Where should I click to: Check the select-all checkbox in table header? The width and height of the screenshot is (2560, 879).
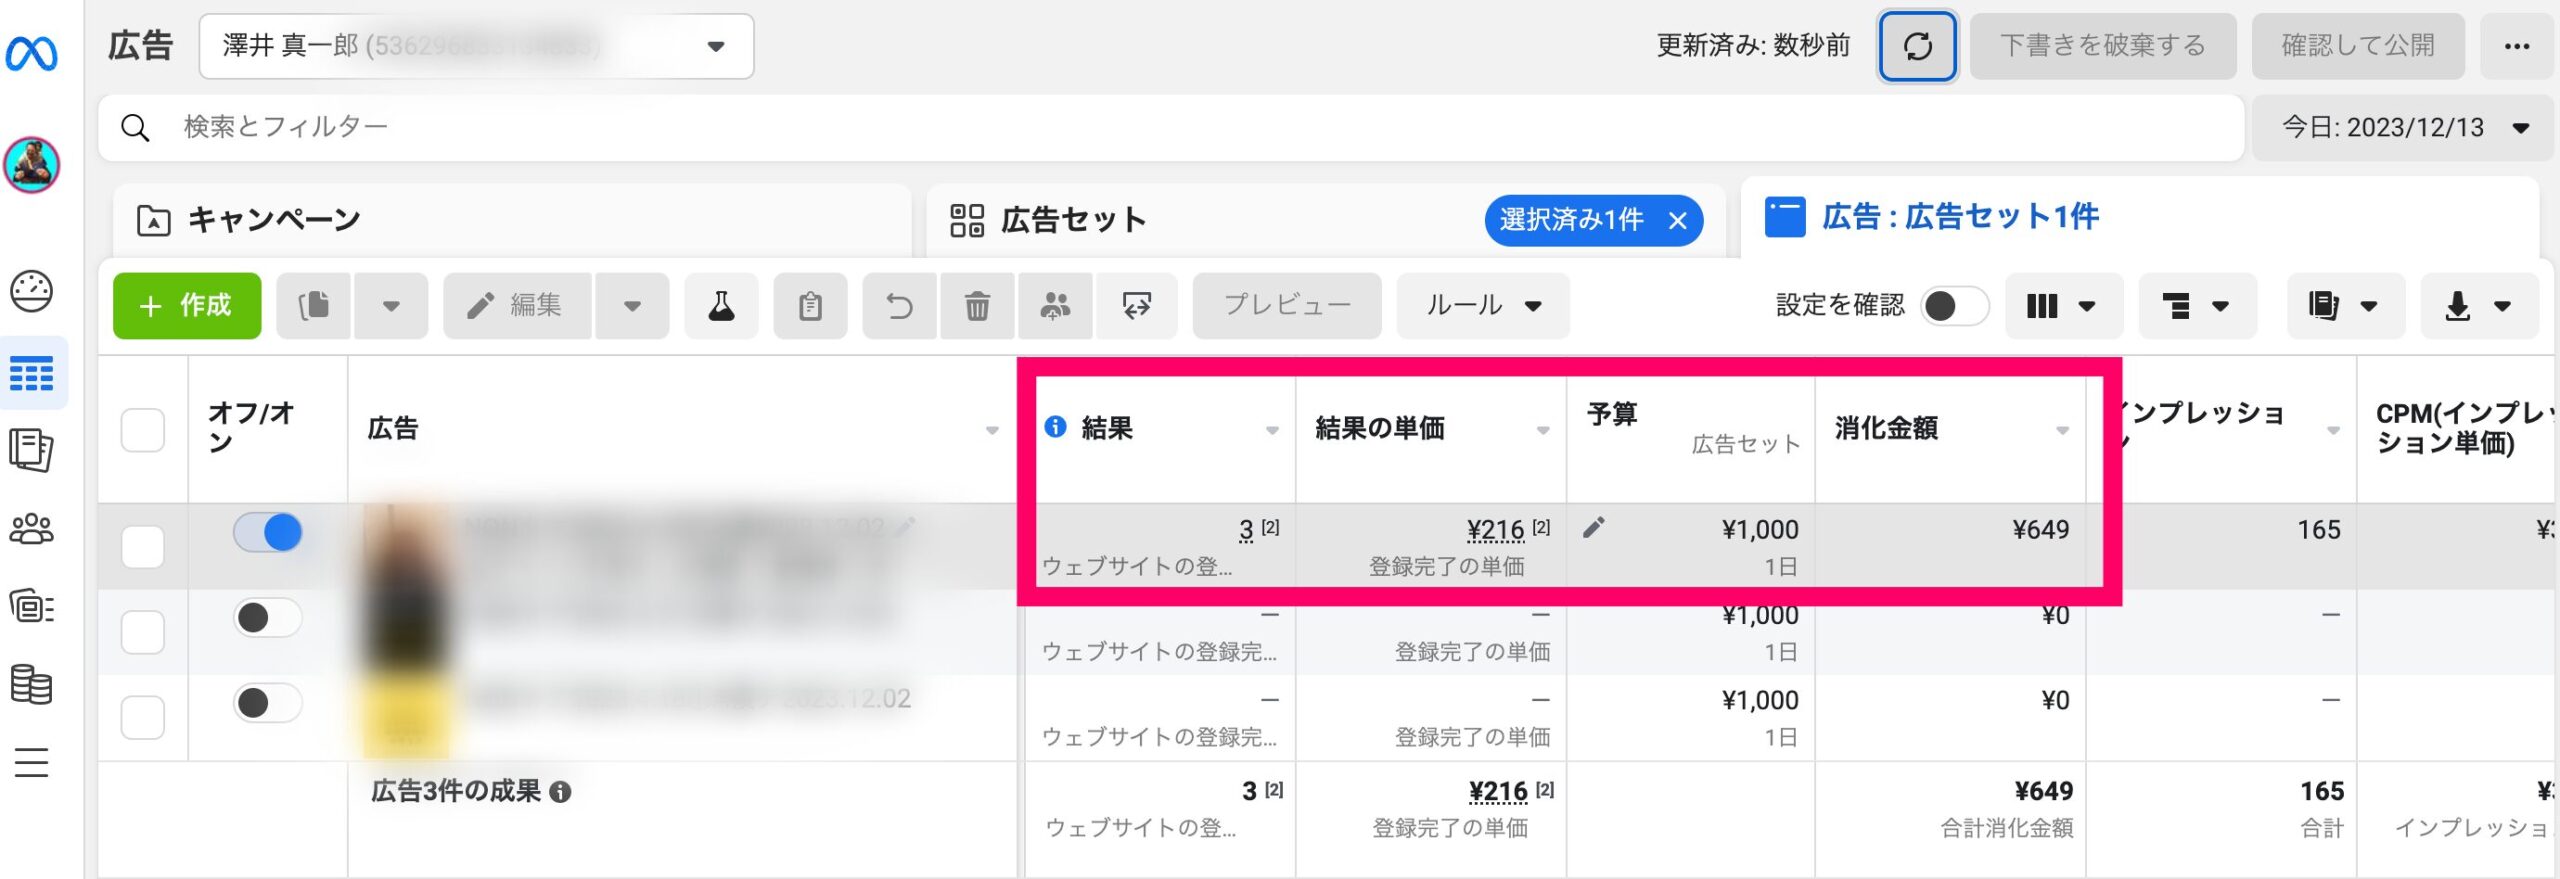tap(143, 430)
